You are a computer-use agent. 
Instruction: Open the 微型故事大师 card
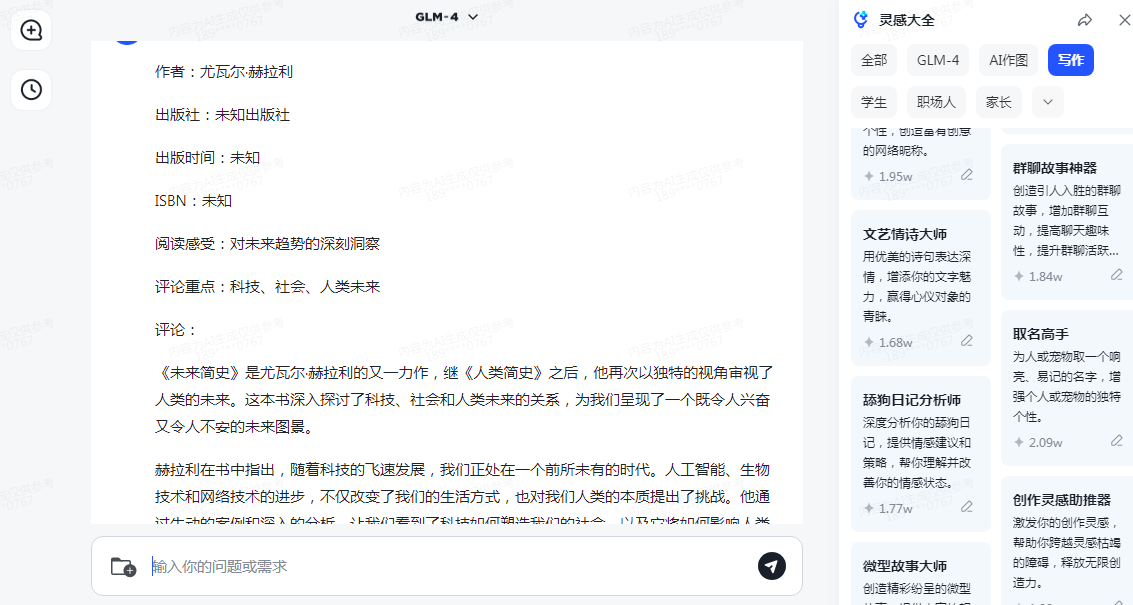coord(921,574)
